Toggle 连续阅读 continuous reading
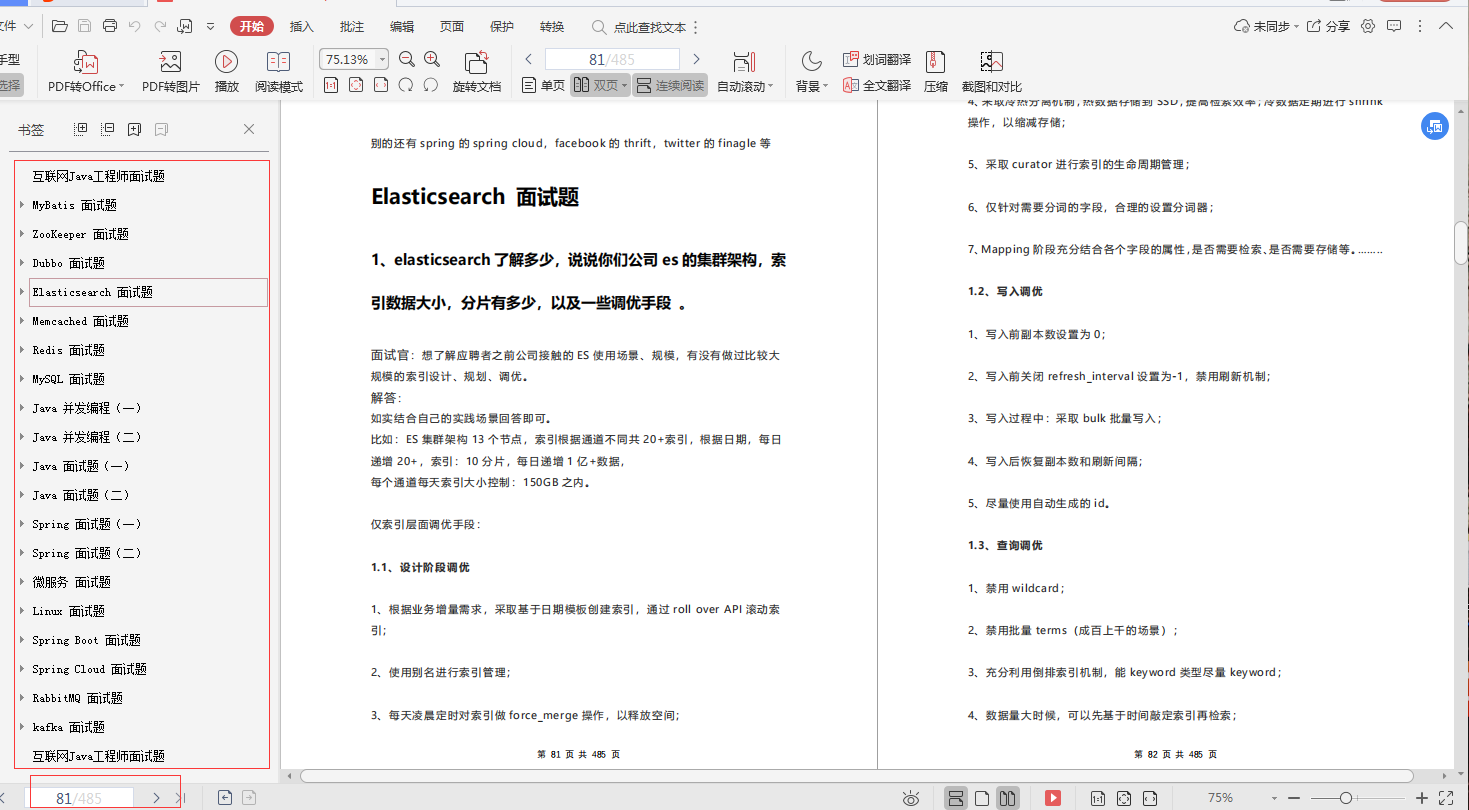The height and width of the screenshot is (810, 1469). tap(670, 85)
